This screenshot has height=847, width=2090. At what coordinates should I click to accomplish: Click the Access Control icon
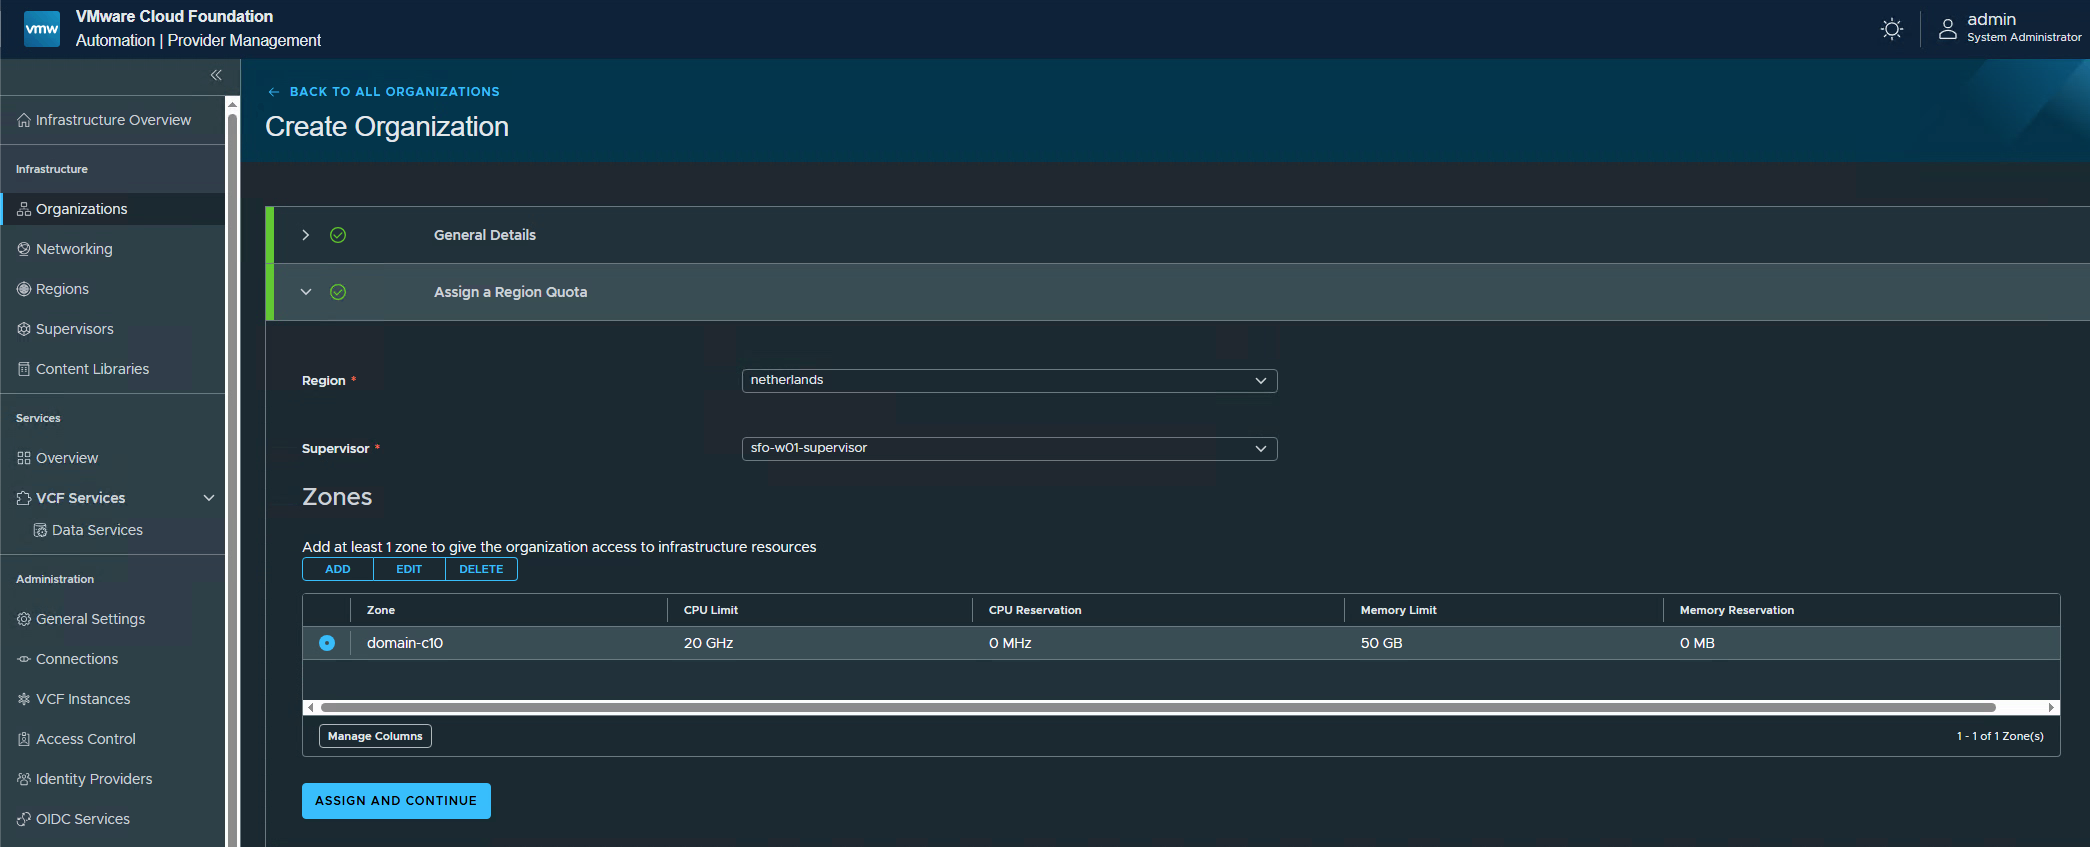pos(24,739)
